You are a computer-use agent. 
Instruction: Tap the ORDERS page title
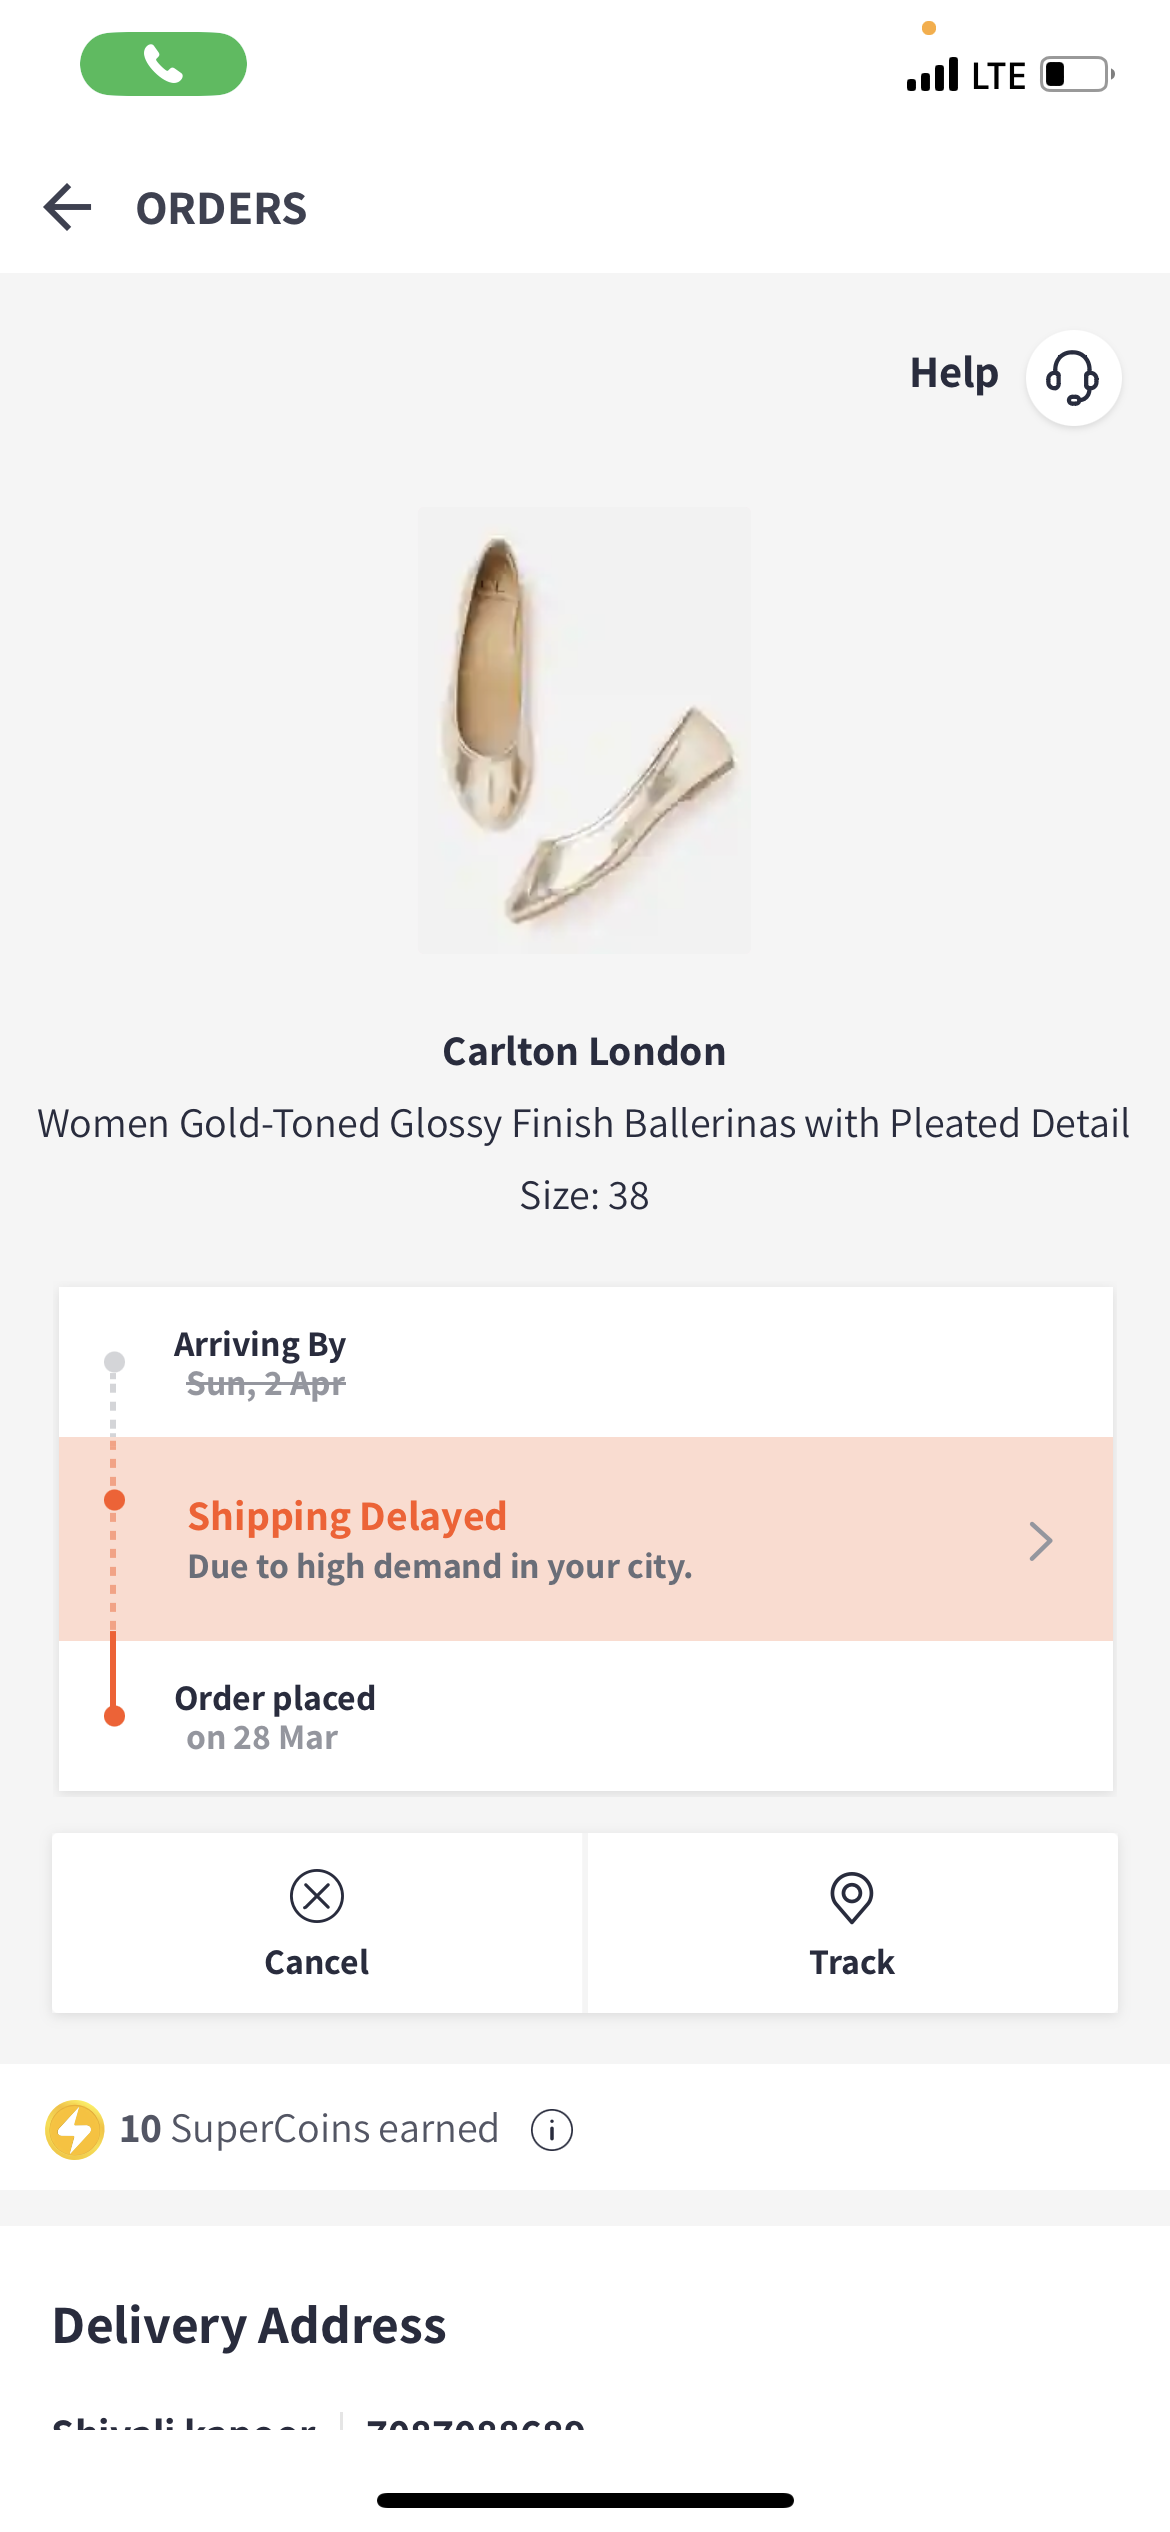click(221, 209)
